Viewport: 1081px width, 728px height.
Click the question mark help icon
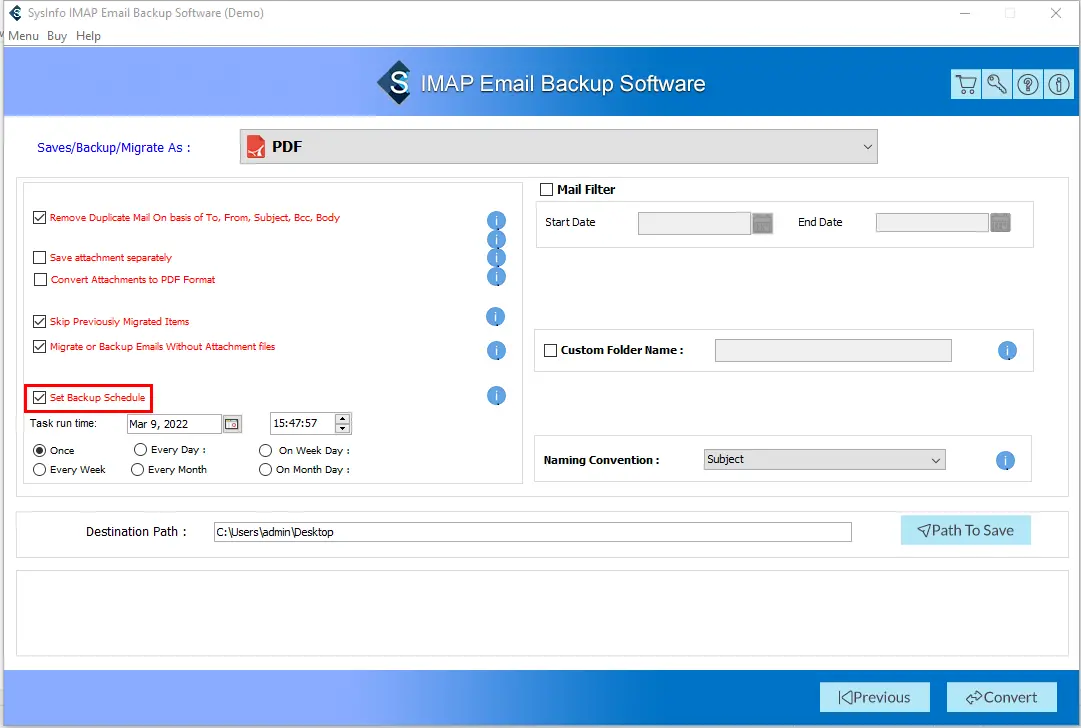click(x=1027, y=85)
